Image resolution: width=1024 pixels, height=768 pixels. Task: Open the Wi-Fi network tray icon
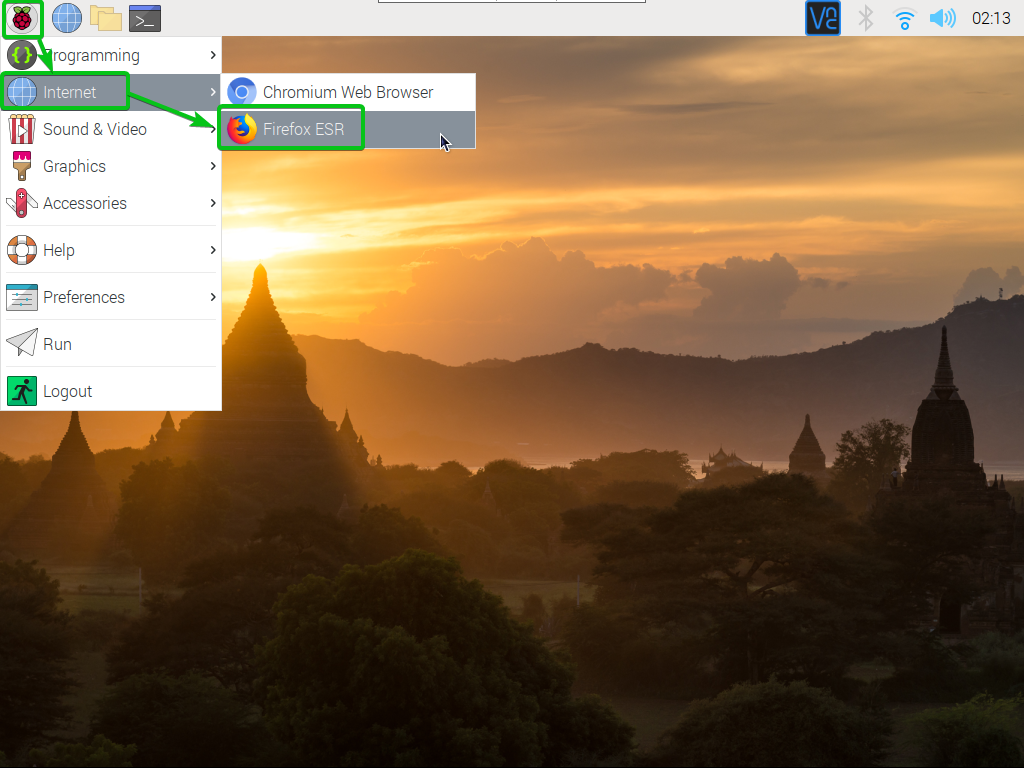pos(904,19)
